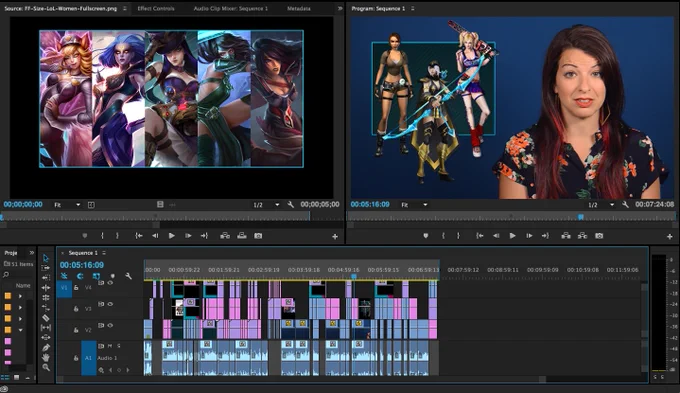Click the Program monitor scrub bar playhead

[x=580, y=216]
